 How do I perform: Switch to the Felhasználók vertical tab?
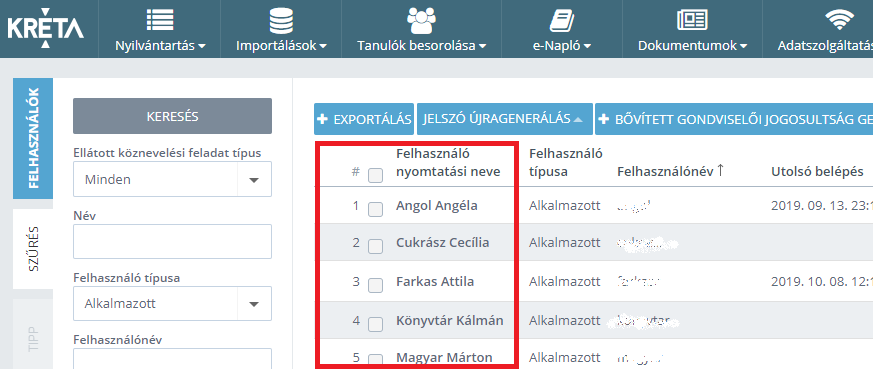pos(33,139)
